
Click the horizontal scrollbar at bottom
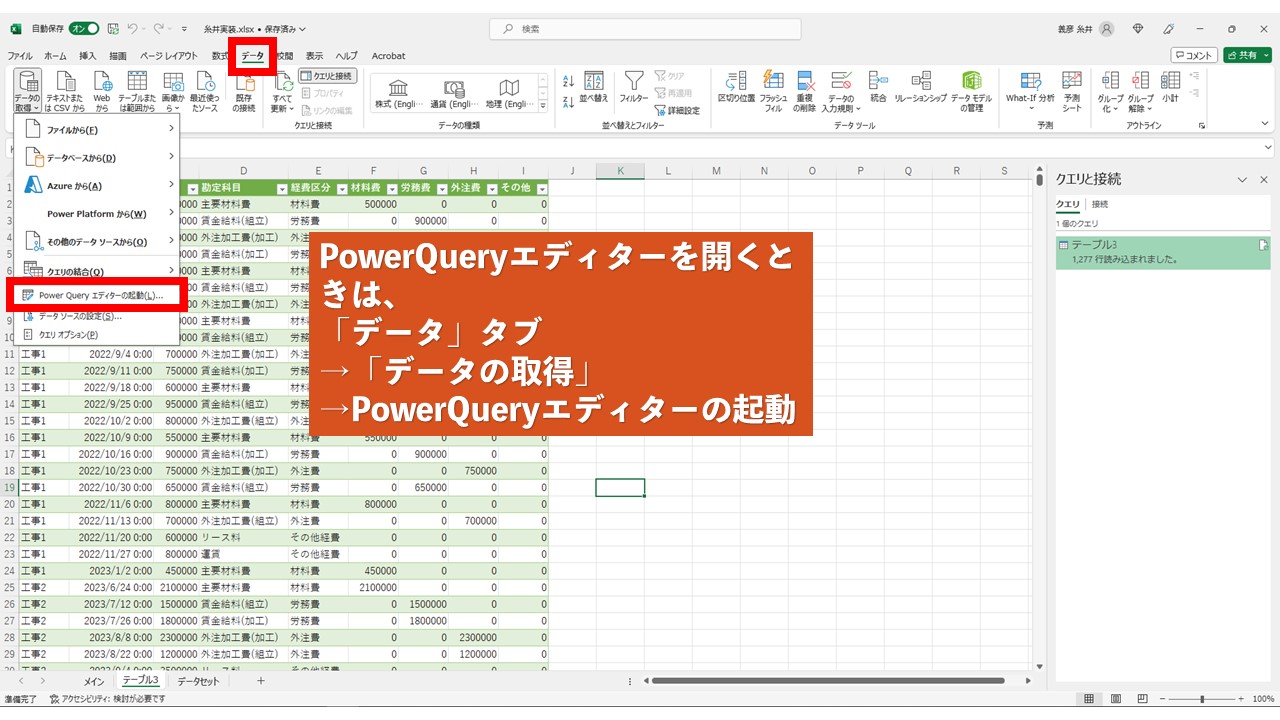(827, 681)
